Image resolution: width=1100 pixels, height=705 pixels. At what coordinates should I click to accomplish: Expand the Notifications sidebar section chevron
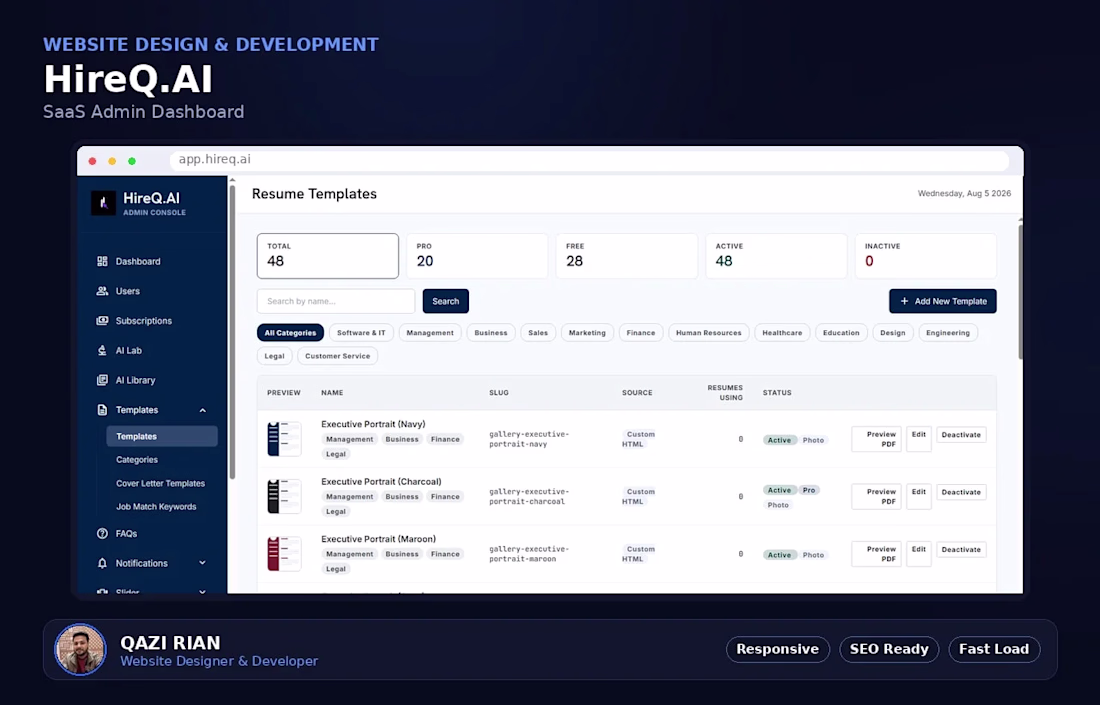click(202, 563)
